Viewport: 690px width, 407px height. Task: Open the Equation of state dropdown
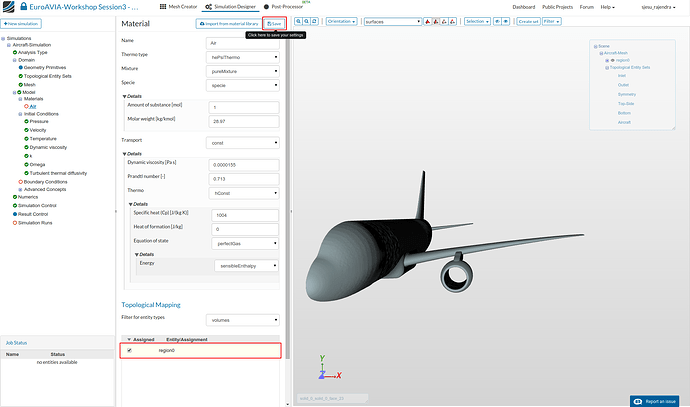coord(245,243)
